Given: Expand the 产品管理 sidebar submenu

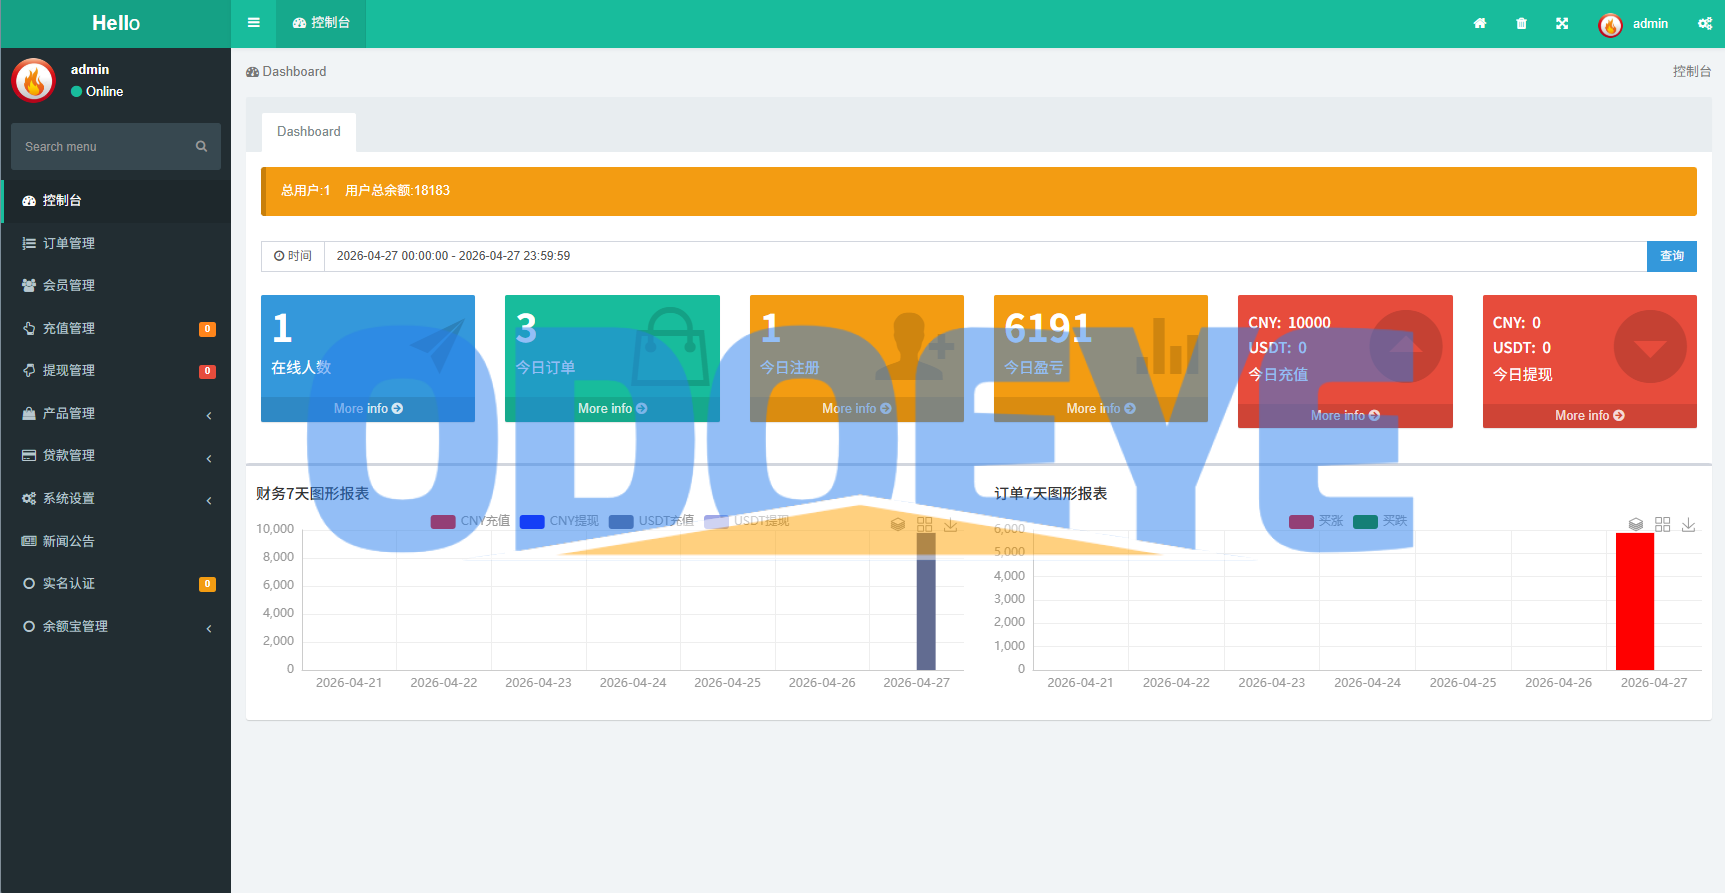Looking at the screenshot, I should pyautogui.click(x=116, y=413).
